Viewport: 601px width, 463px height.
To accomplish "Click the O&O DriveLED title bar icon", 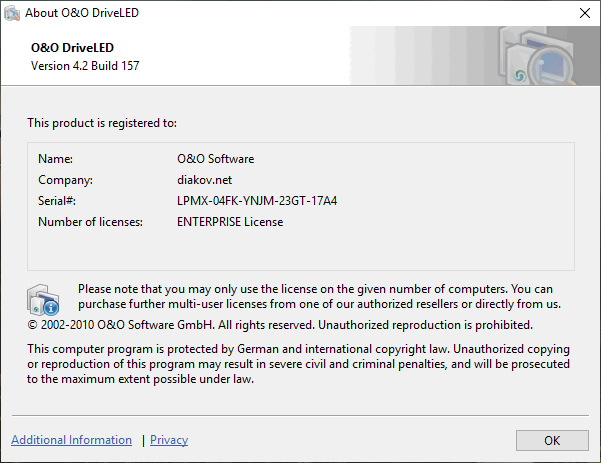I will [13, 14].
